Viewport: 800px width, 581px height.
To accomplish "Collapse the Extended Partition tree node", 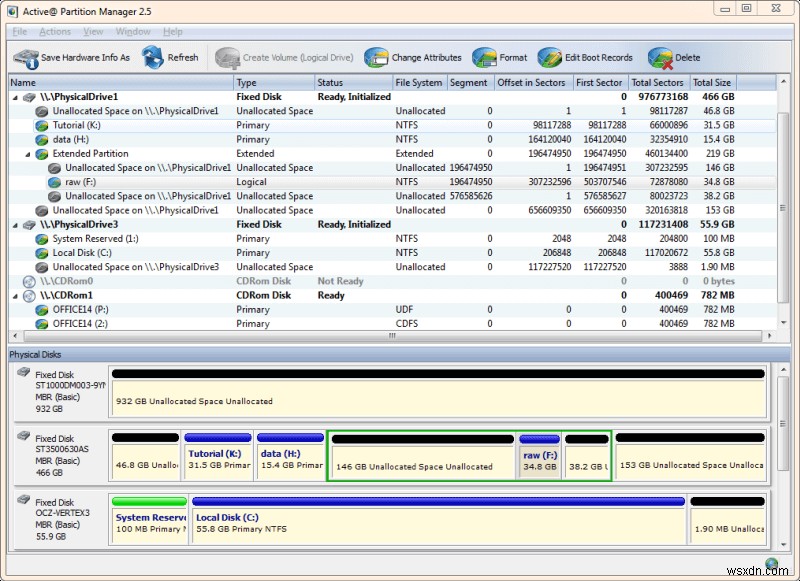I will tap(28, 154).
